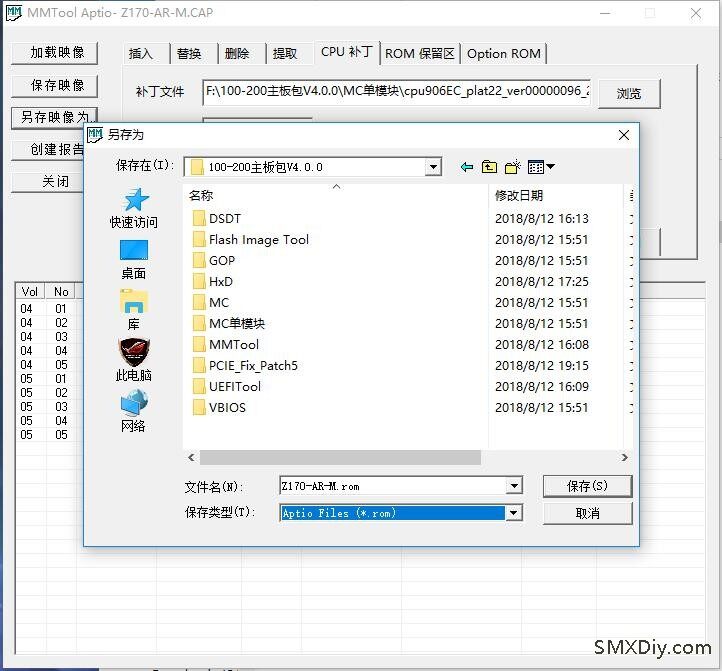Click the scroll right arrow in file list
Viewport: 722px width, 671px height.
[x=624, y=457]
